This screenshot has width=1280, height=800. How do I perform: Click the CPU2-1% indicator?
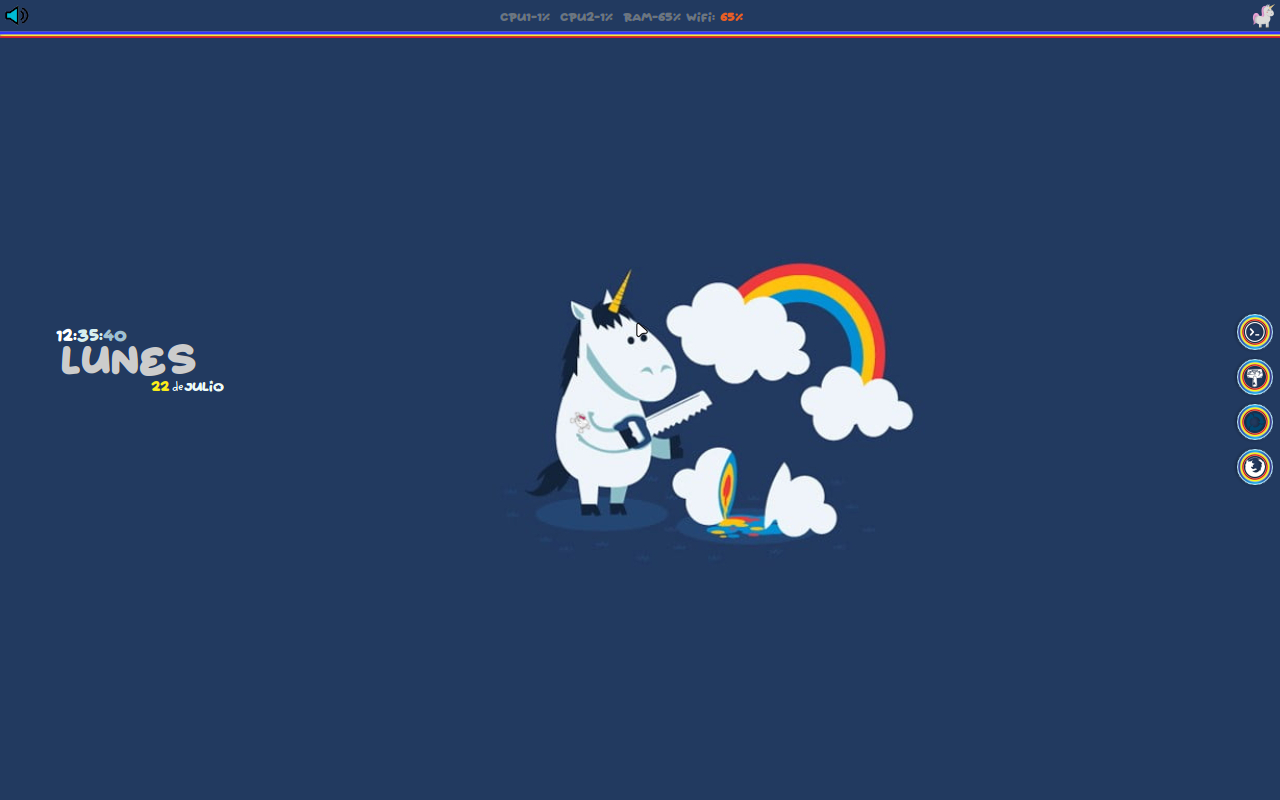(586, 17)
